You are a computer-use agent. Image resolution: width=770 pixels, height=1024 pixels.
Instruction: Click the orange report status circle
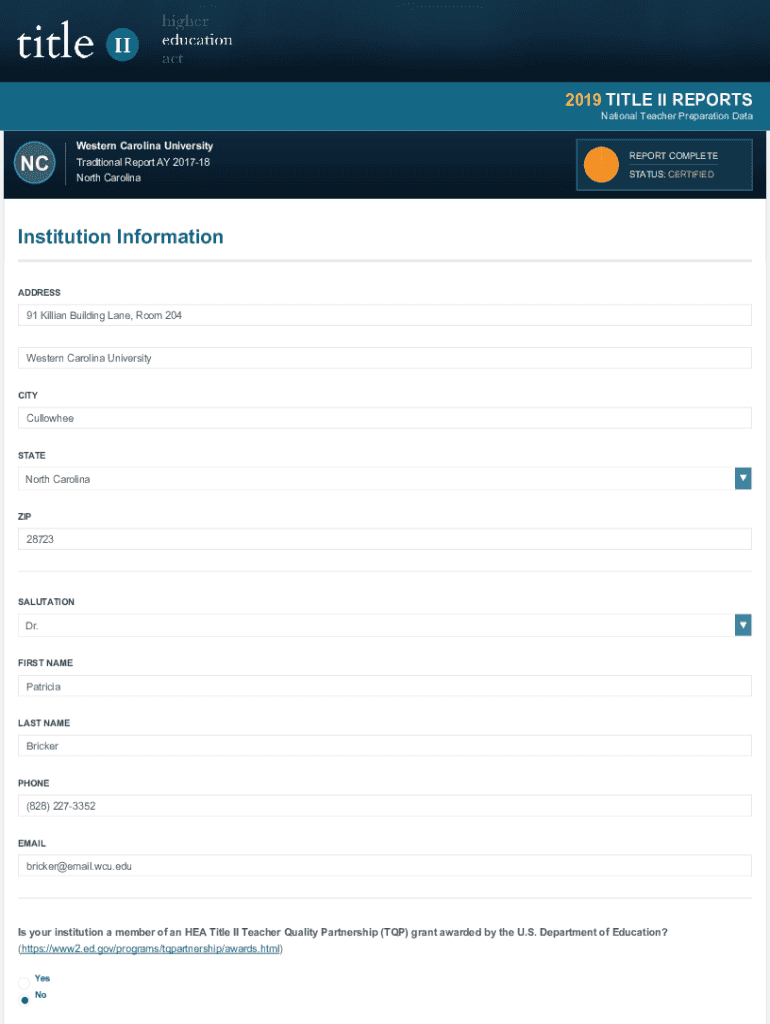600,165
